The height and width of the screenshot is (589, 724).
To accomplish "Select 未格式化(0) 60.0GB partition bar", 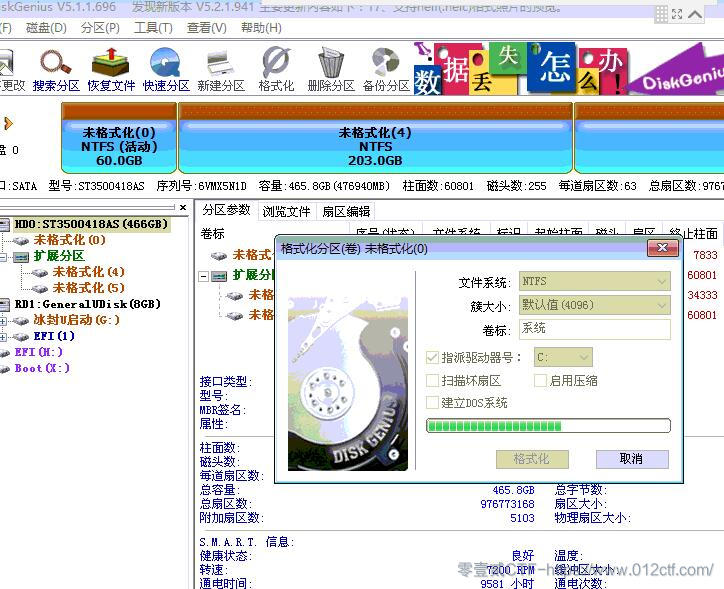I will [119, 138].
